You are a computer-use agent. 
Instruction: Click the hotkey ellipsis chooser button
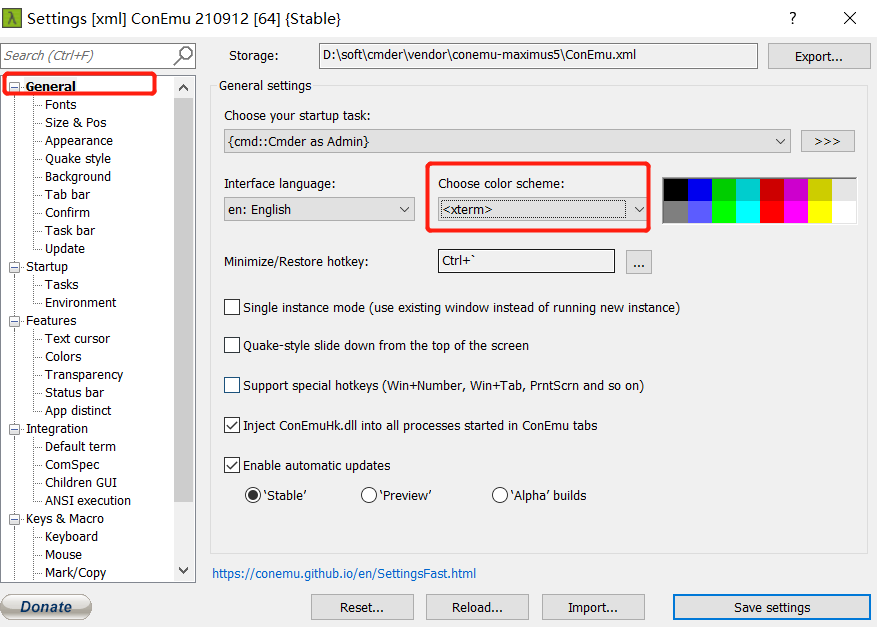coord(639,262)
